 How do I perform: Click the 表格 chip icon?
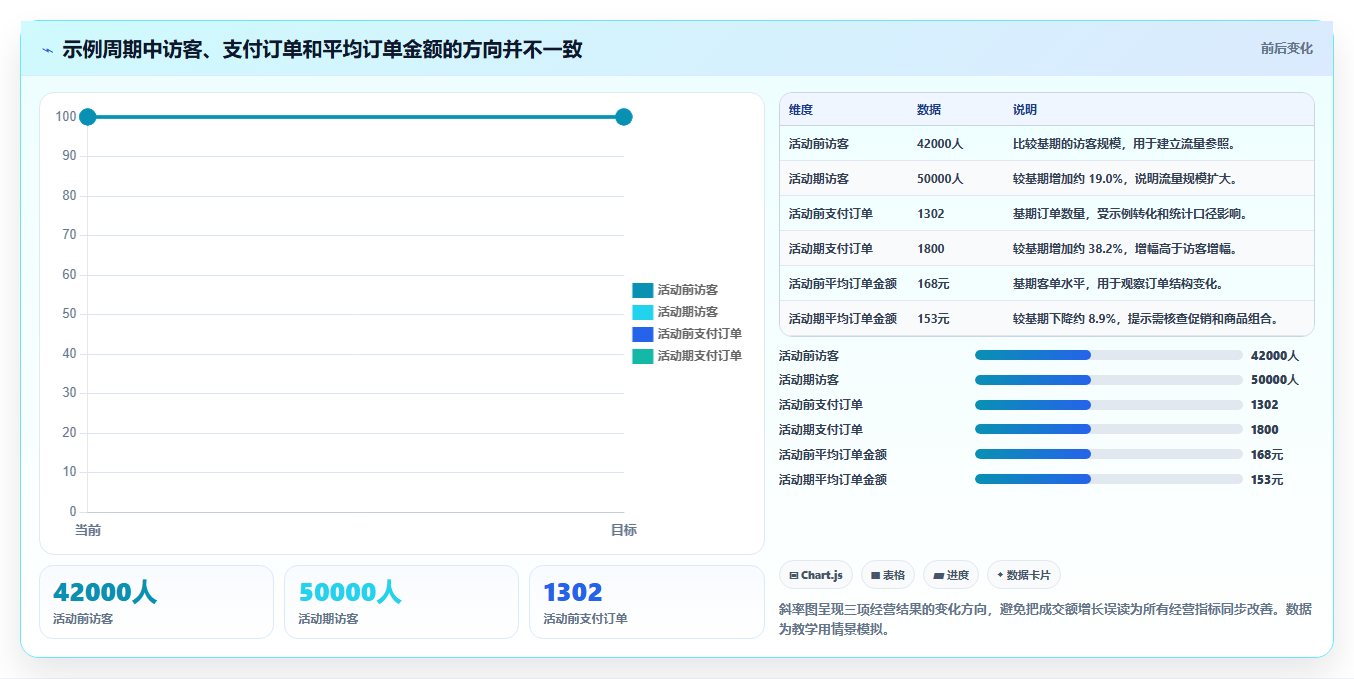pyautogui.click(x=875, y=575)
